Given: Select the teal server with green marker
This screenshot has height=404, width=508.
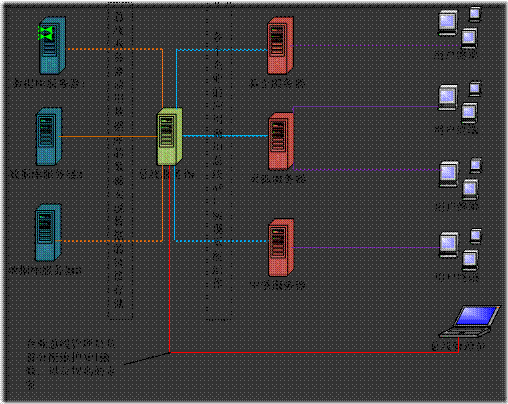Looking at the screenshot, I should pos(52,45).
